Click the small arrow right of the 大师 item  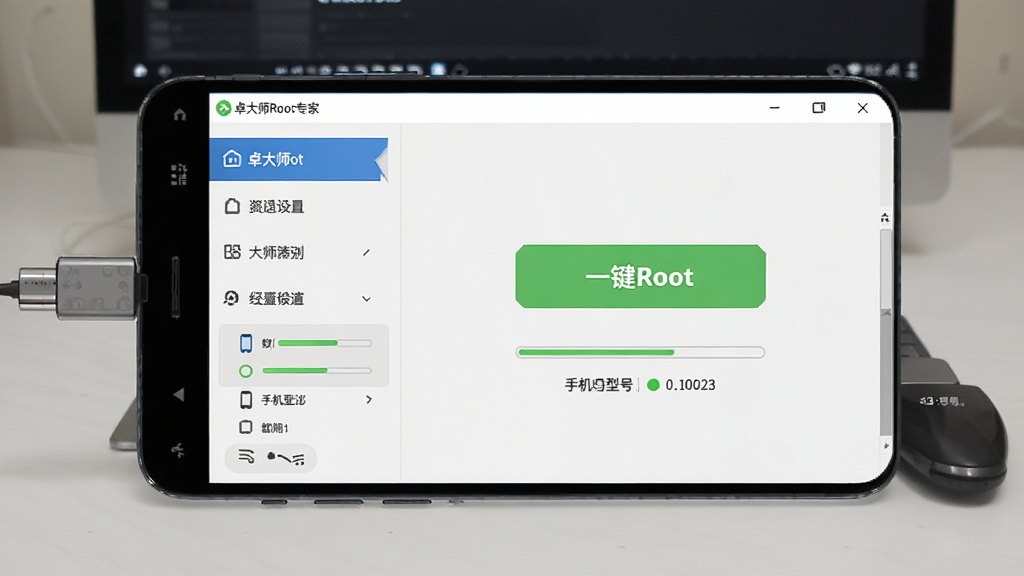click(366, 252)
